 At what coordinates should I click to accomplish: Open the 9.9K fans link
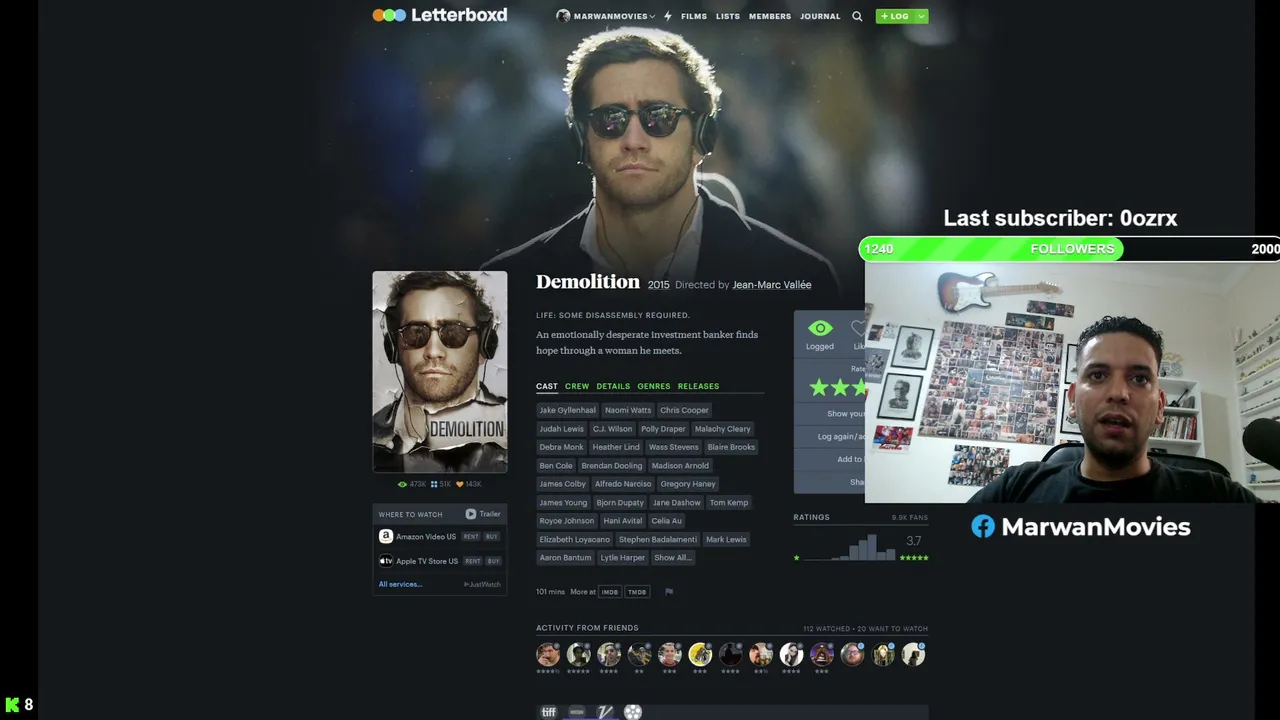[910, 518]
